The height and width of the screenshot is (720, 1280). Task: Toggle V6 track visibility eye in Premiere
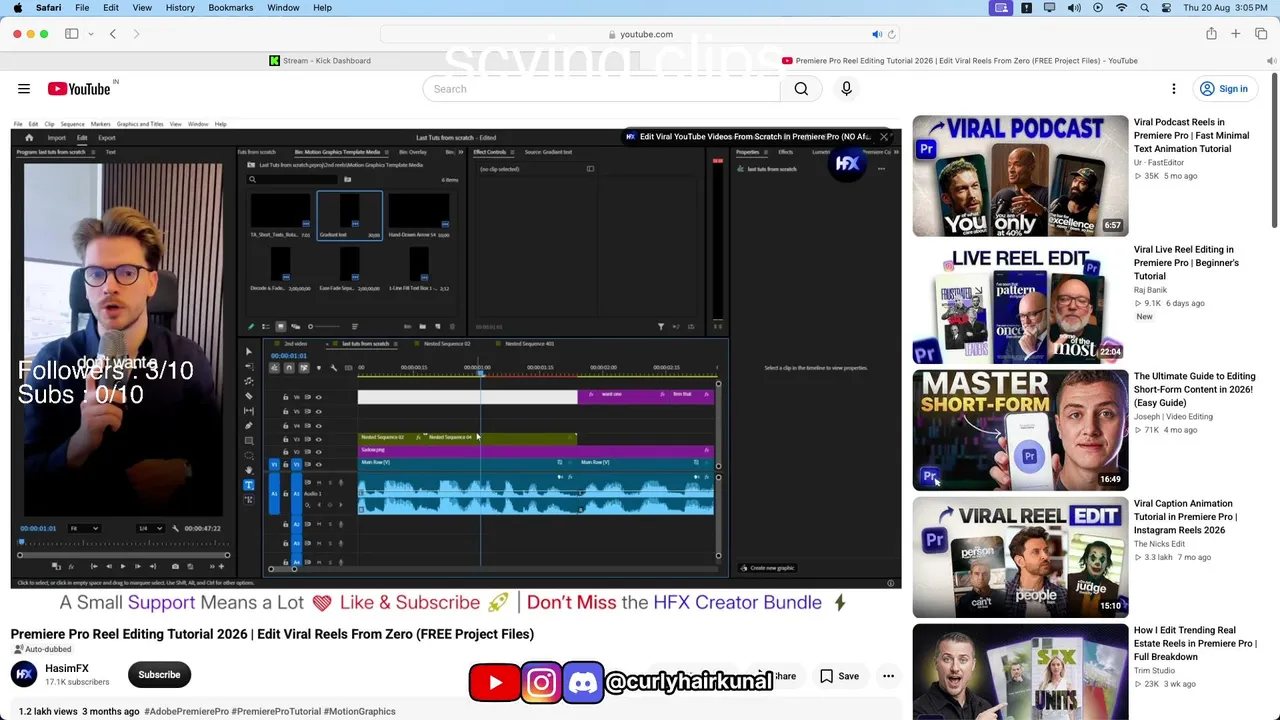coord(319,397)
